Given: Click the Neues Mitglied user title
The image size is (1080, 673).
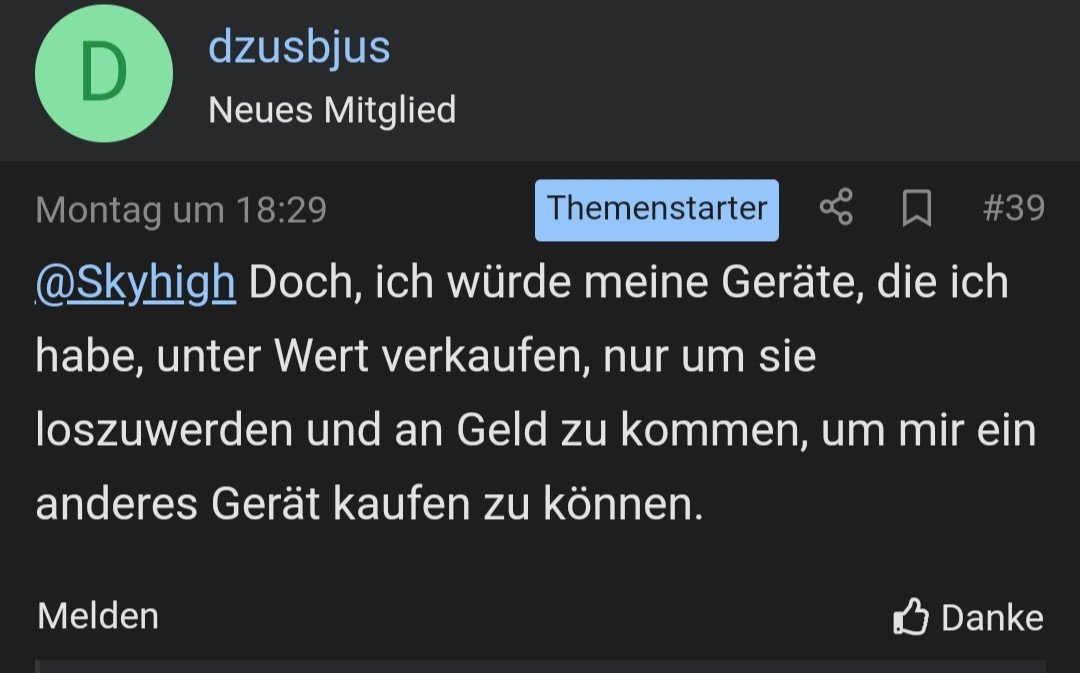Looking at the screenshot, I should click(x=332, y=109).
